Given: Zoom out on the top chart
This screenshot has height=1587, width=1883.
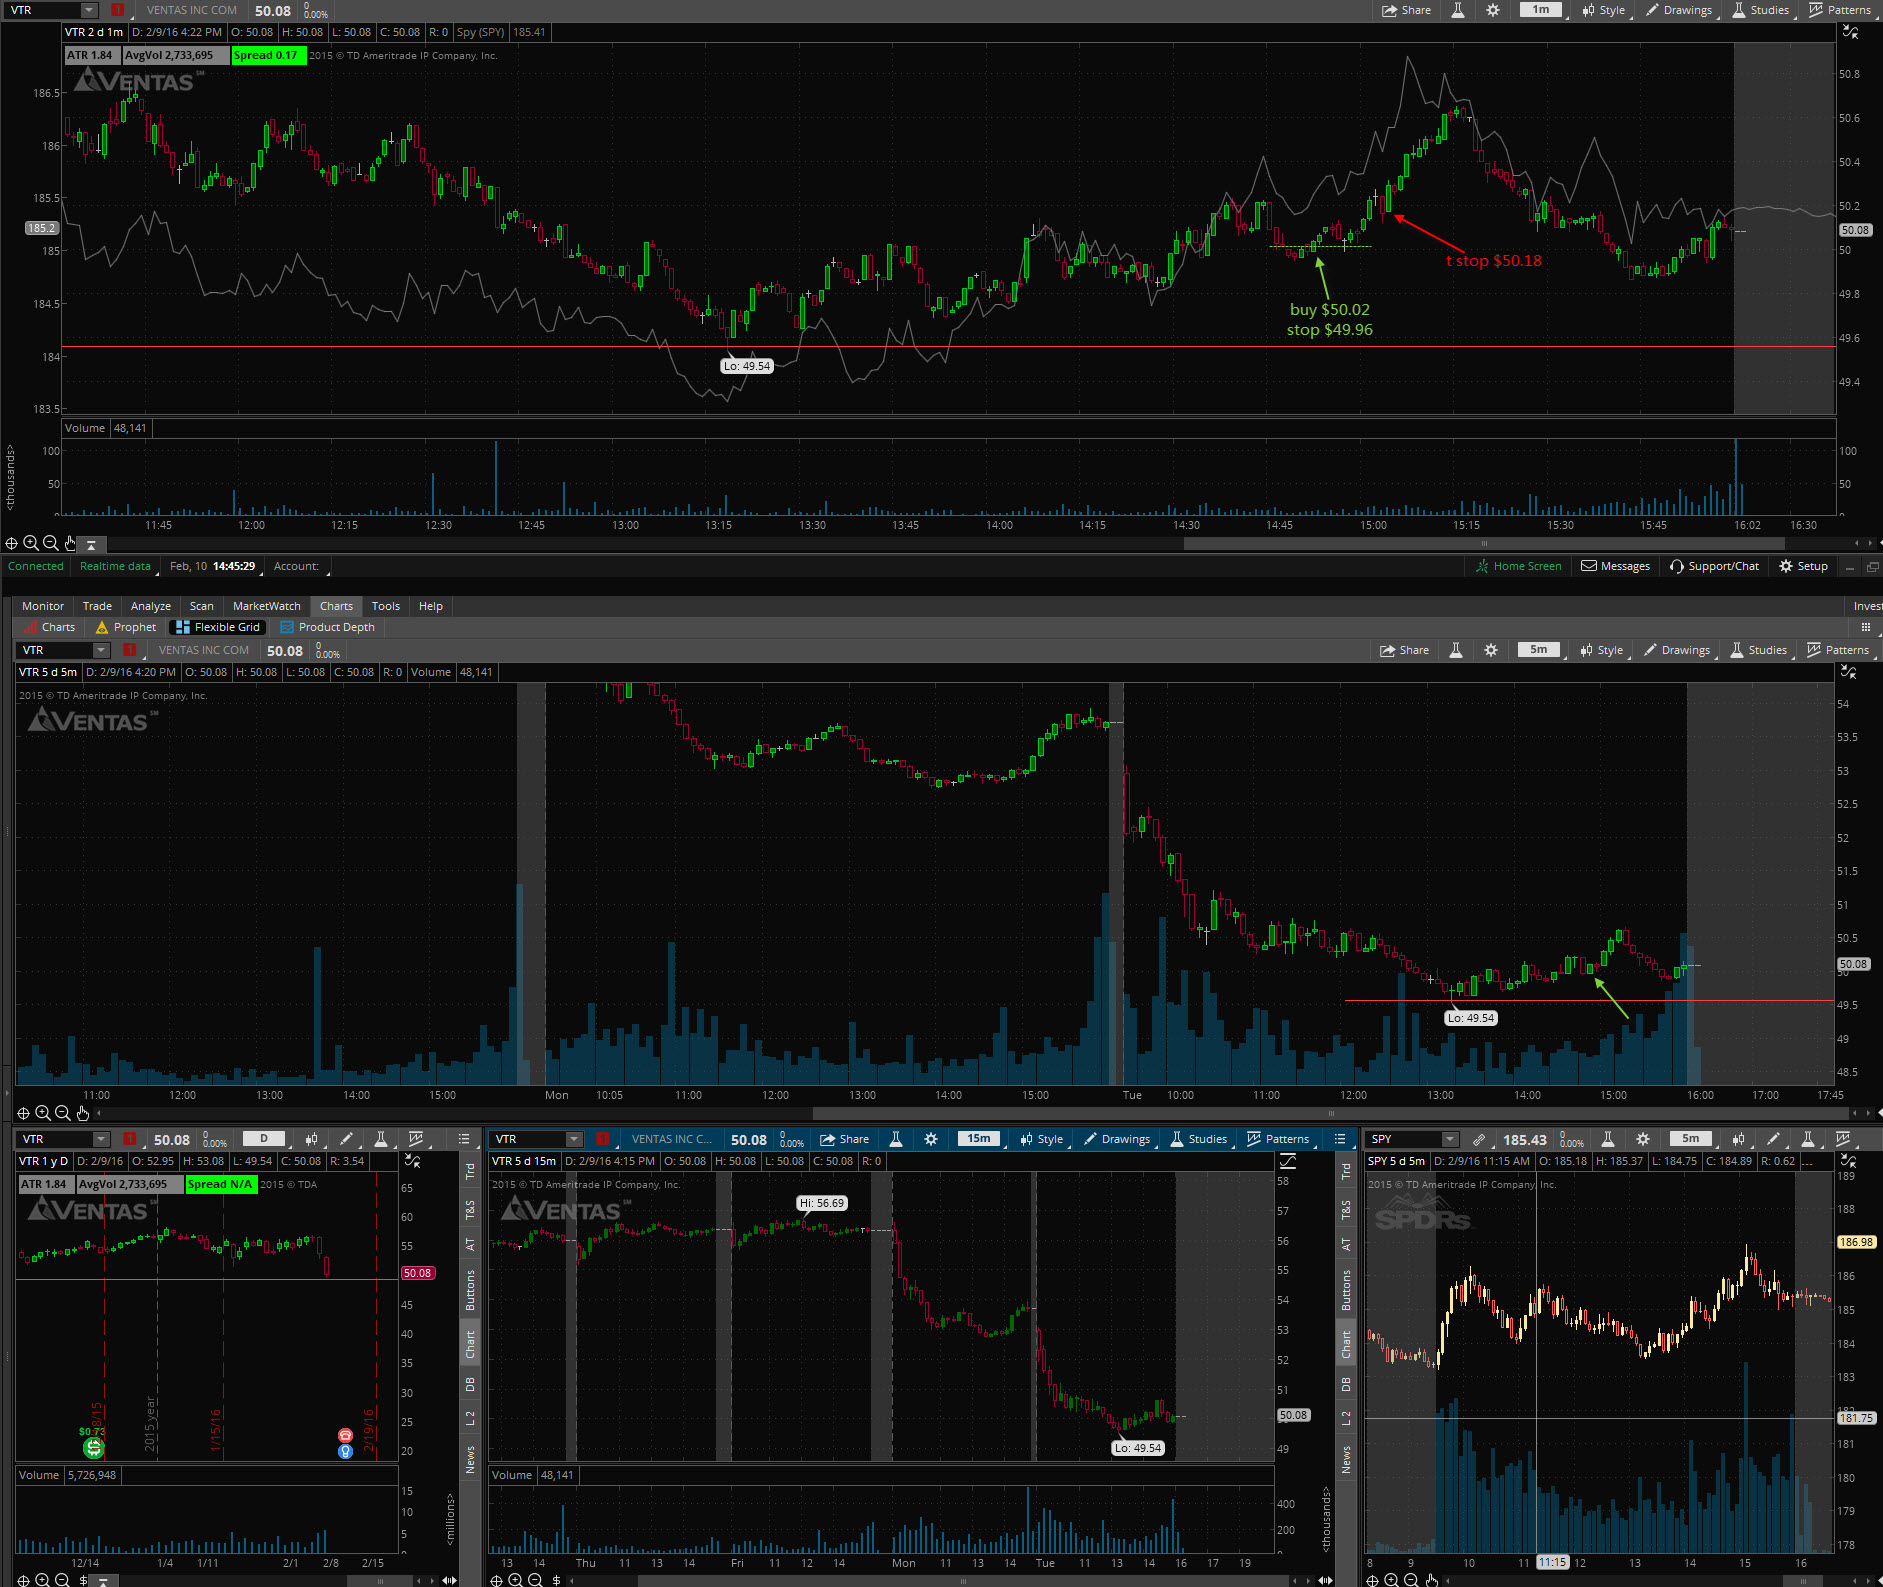Looking at the screenshot, I should (50, 544).
